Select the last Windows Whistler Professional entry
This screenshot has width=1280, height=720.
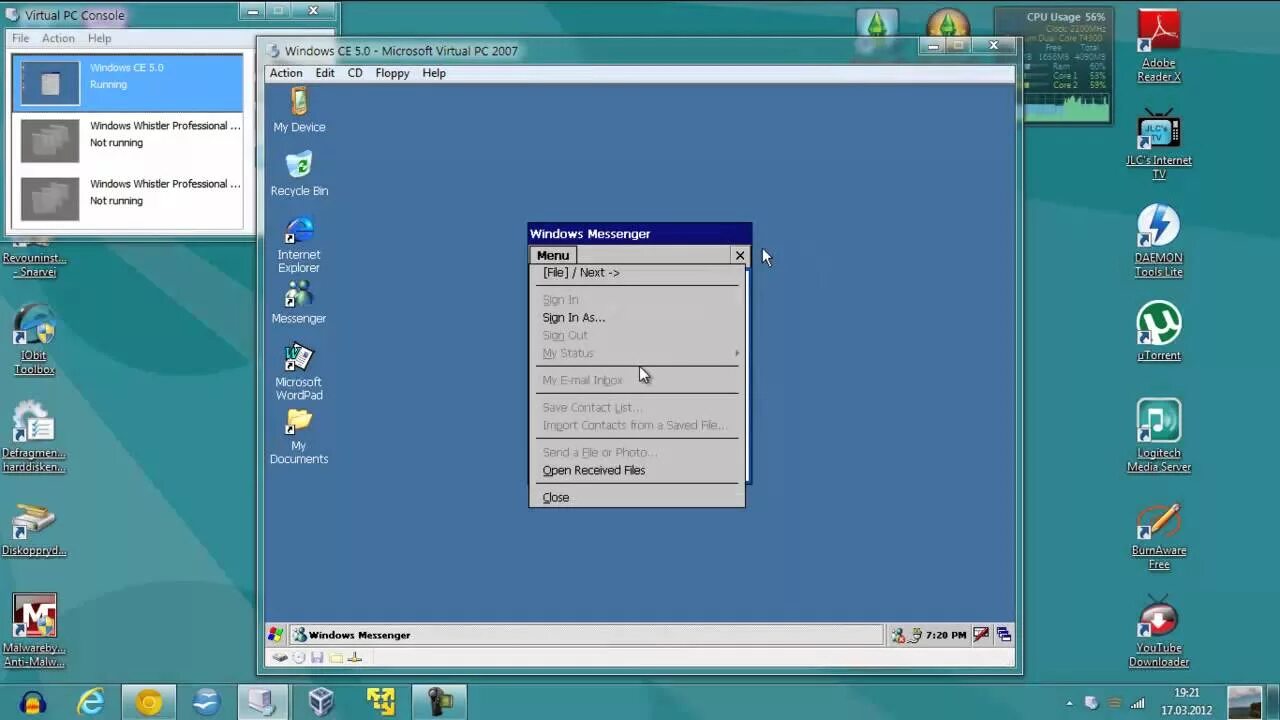127,197
